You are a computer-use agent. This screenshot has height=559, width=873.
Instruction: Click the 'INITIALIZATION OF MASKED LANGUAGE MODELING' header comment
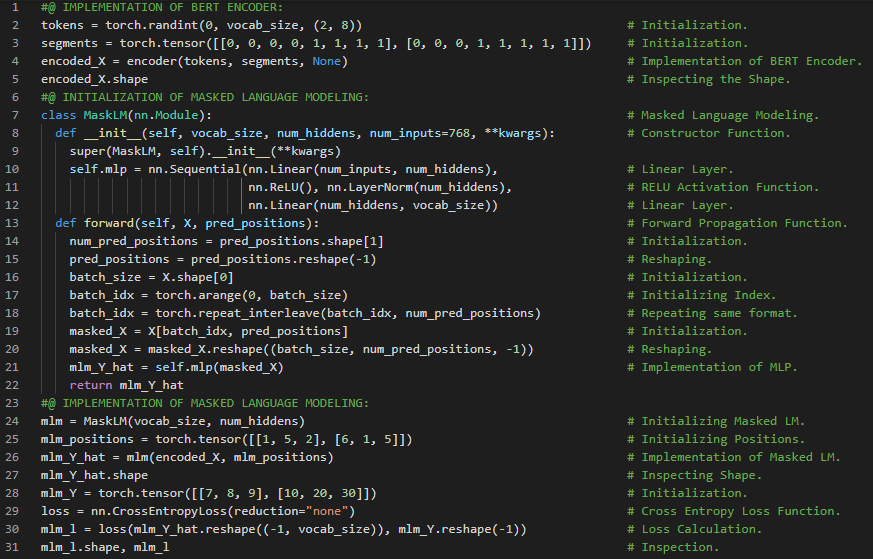pyautogui.click(x=204, y=97)
